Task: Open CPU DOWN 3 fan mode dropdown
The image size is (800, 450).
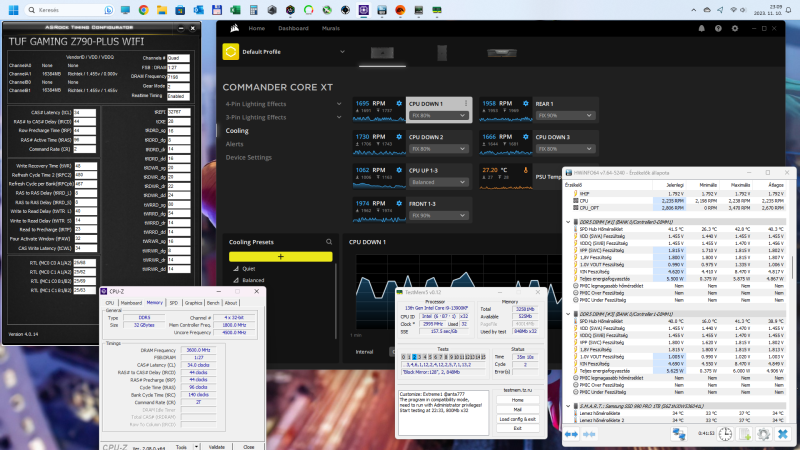Action: coord(565,149)
